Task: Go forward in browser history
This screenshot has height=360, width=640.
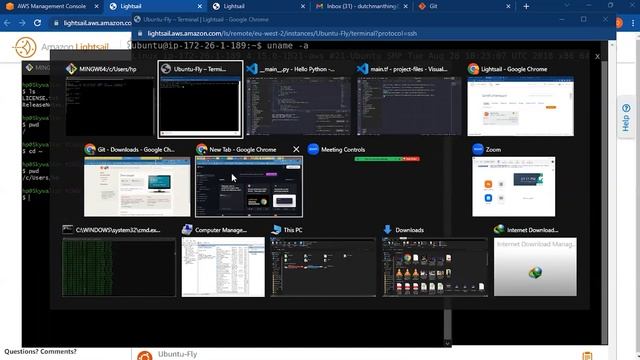Action: (22, 23)
